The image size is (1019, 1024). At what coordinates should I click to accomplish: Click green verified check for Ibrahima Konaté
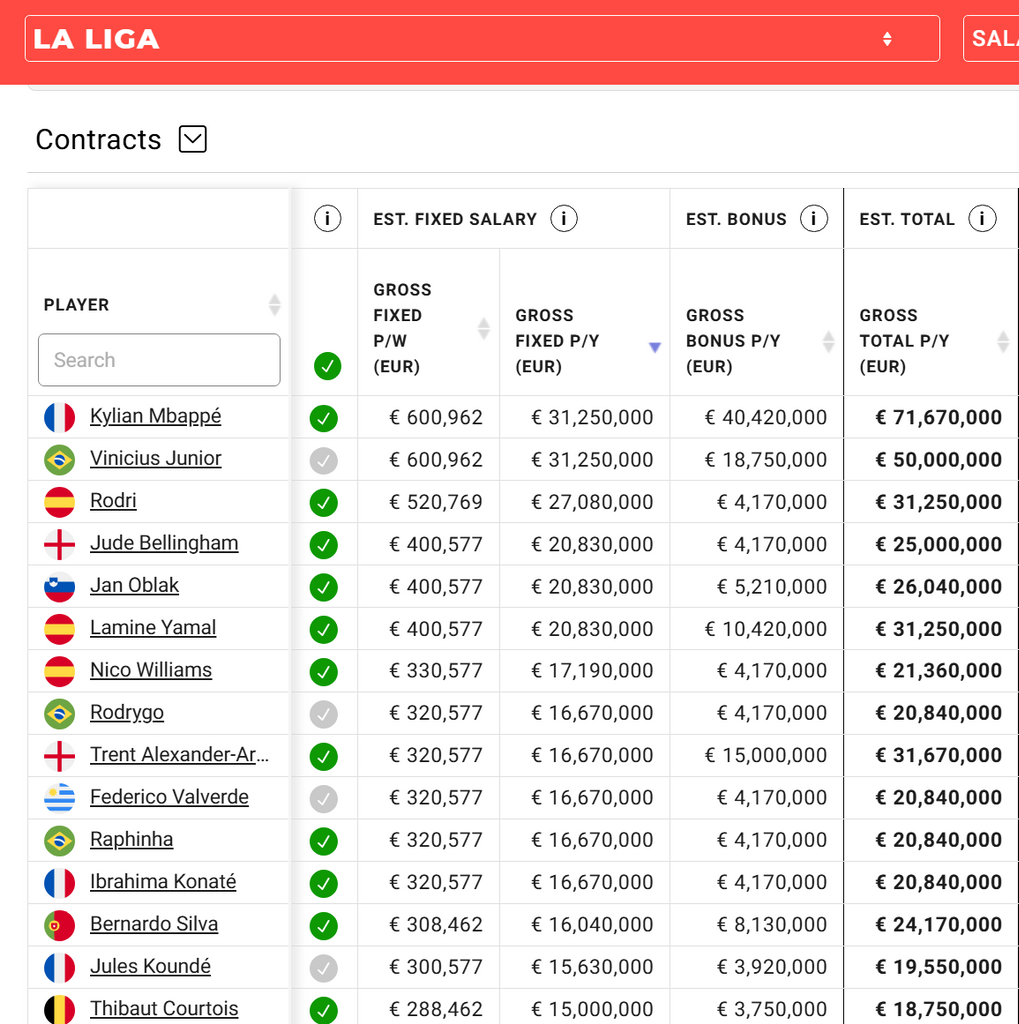(x=323, y=884)
